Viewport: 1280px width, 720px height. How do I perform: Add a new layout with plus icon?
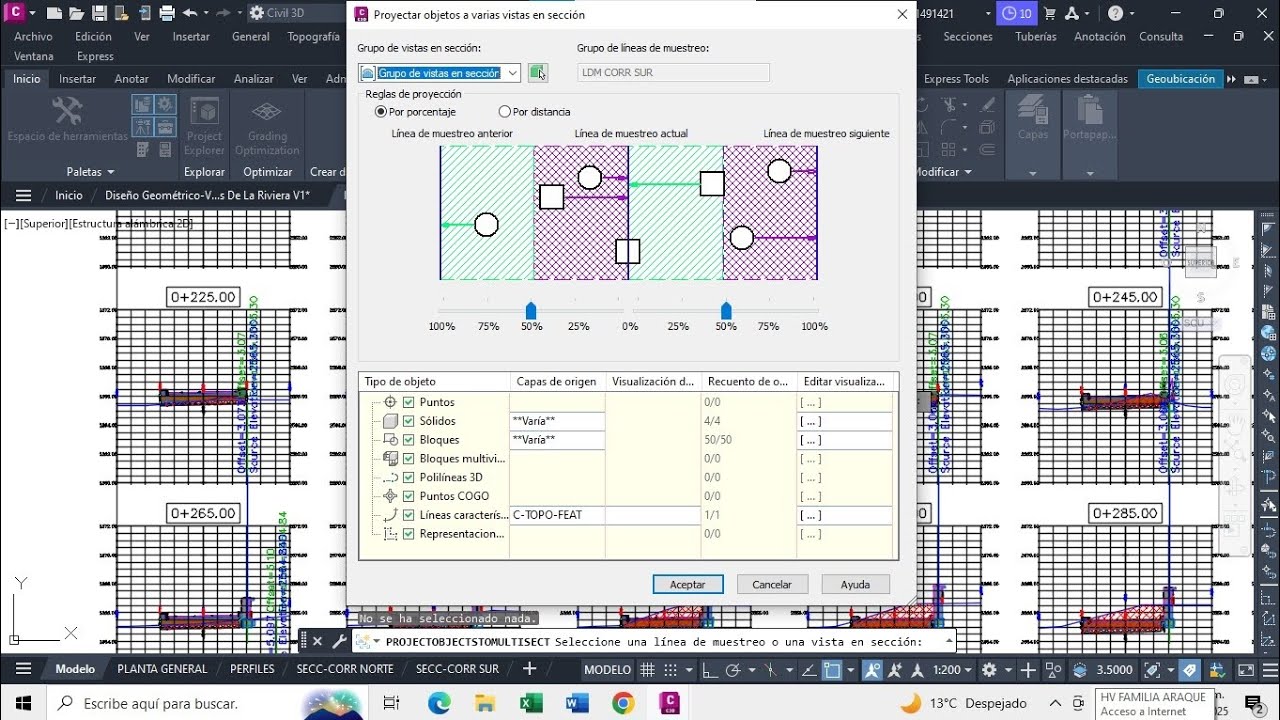point(530,669)
